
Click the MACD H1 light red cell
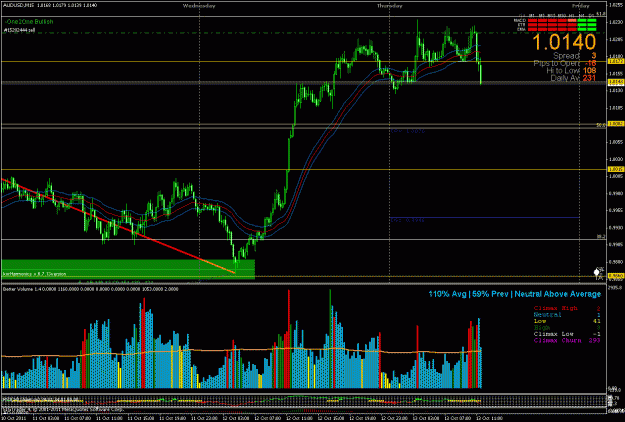(572, 20)
